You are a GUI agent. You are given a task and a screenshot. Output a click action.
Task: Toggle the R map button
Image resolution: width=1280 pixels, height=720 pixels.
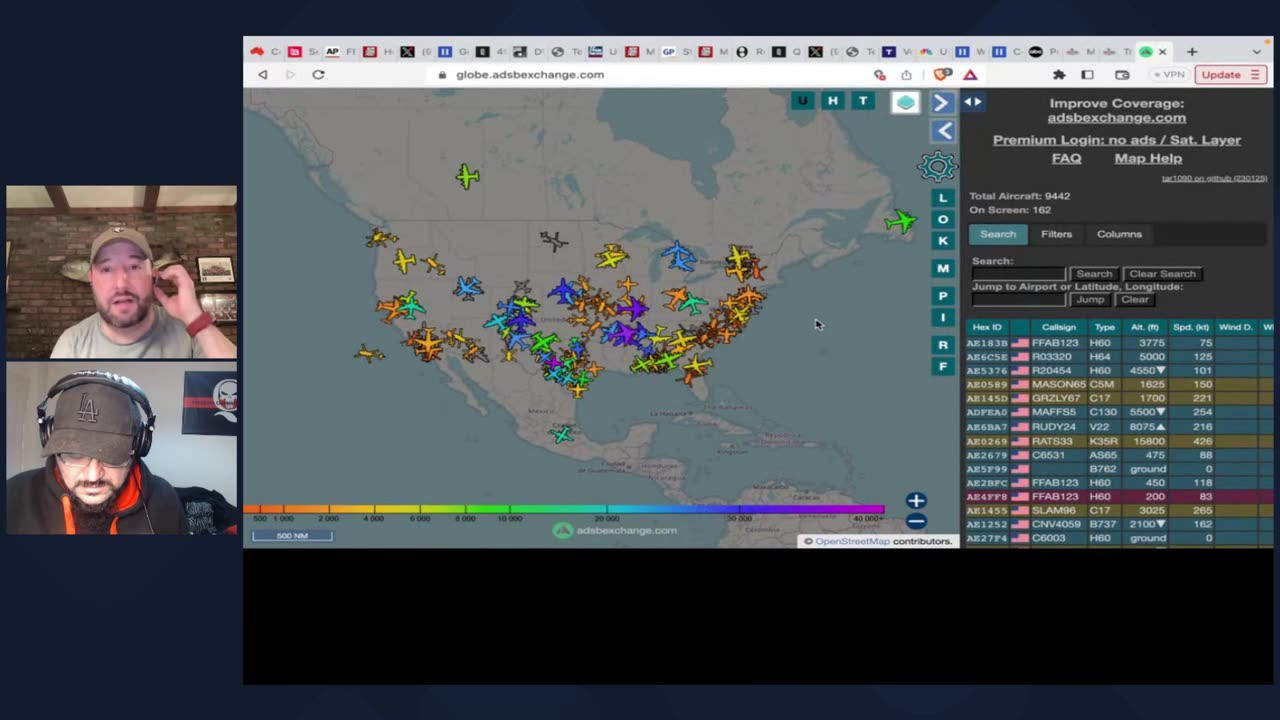coord(942,345)
